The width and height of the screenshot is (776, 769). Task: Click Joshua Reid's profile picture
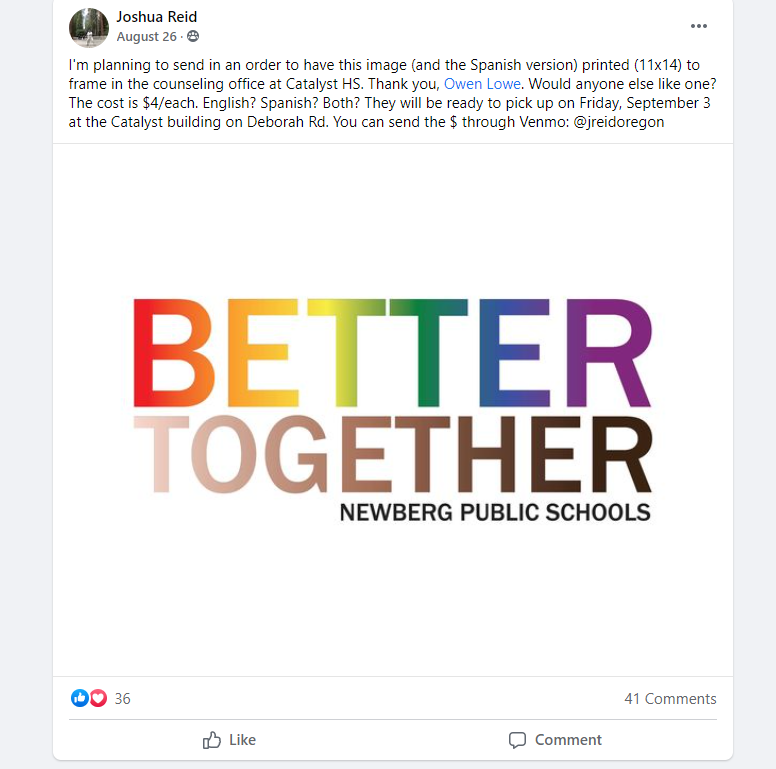89,27
